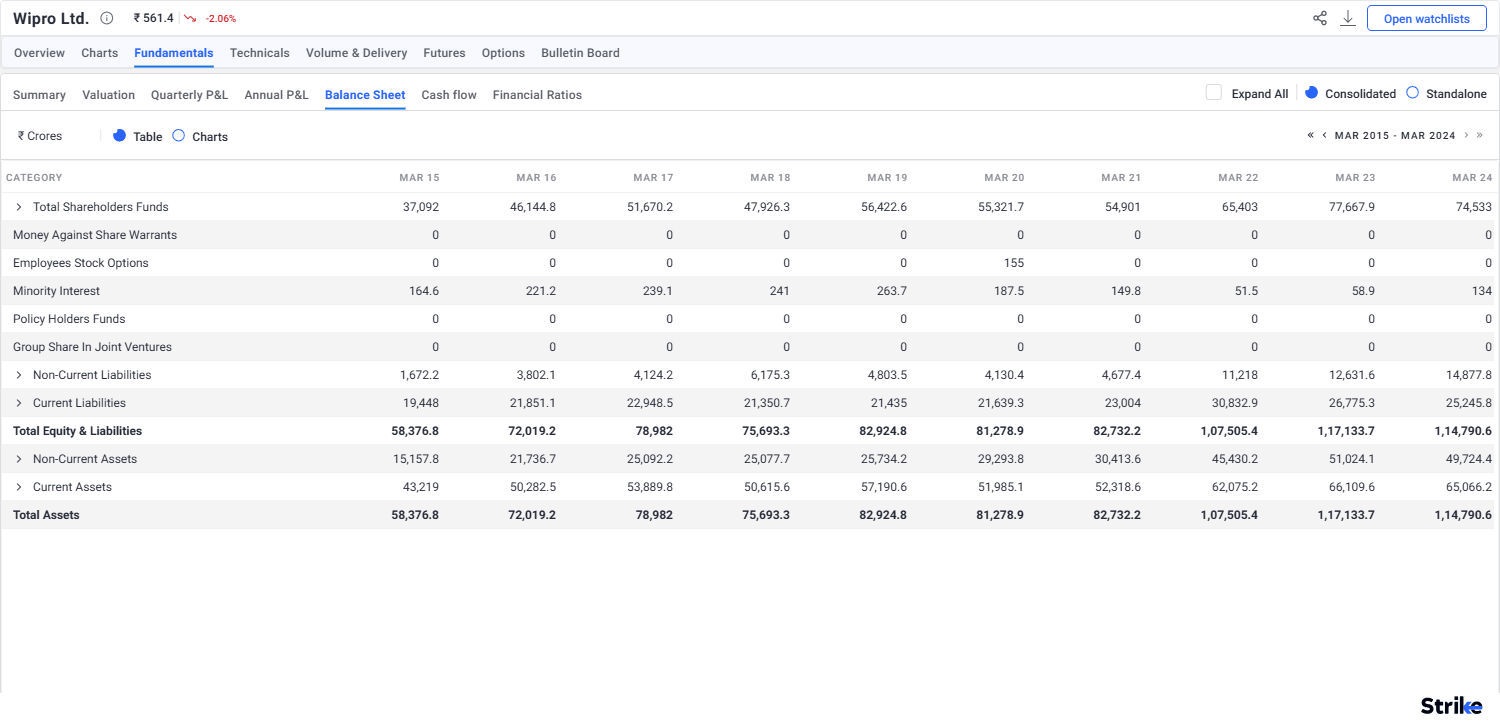The width and height of the screenshot is (1500, 728).
Task: Click the Total Equity & Liabilities row label
Action: (77, 431)
